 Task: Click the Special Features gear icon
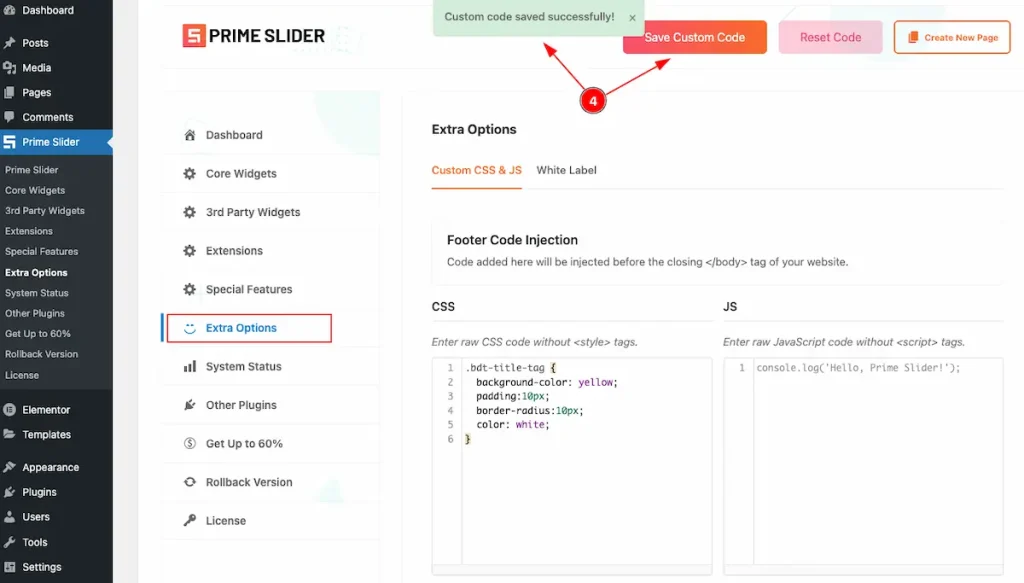[189, 289]
